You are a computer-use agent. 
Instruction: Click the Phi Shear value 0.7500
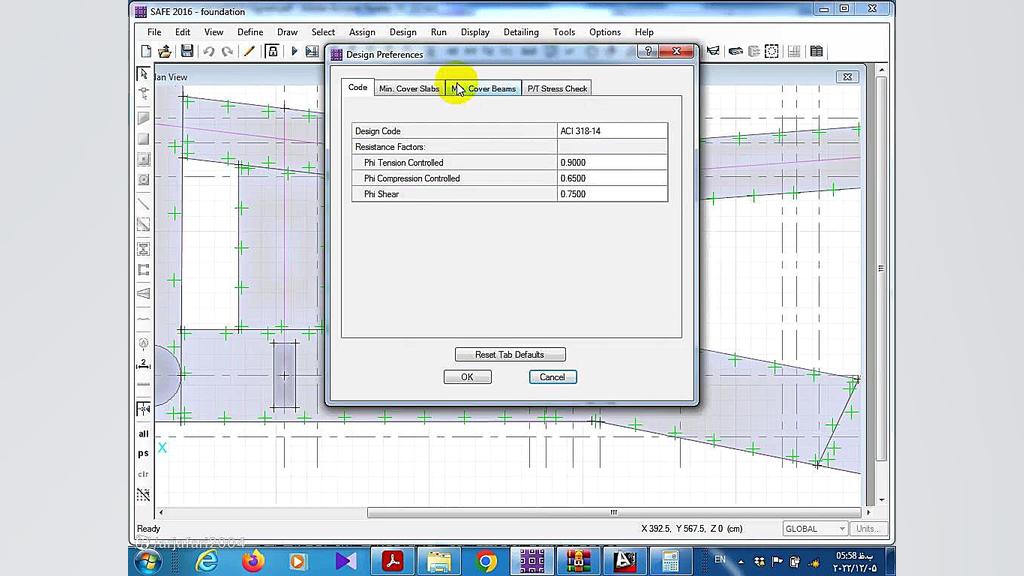pyautogui.click(x=612, y=194)
